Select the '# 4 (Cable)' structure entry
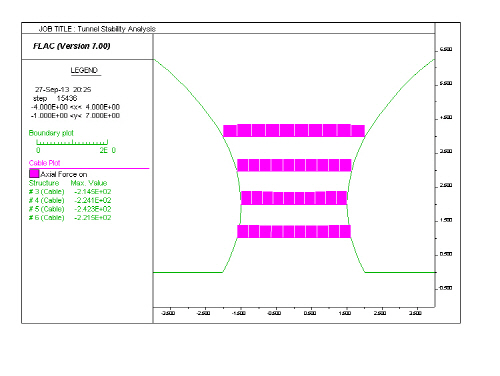This screenshot has width=500, height=376. coord(46,200)
